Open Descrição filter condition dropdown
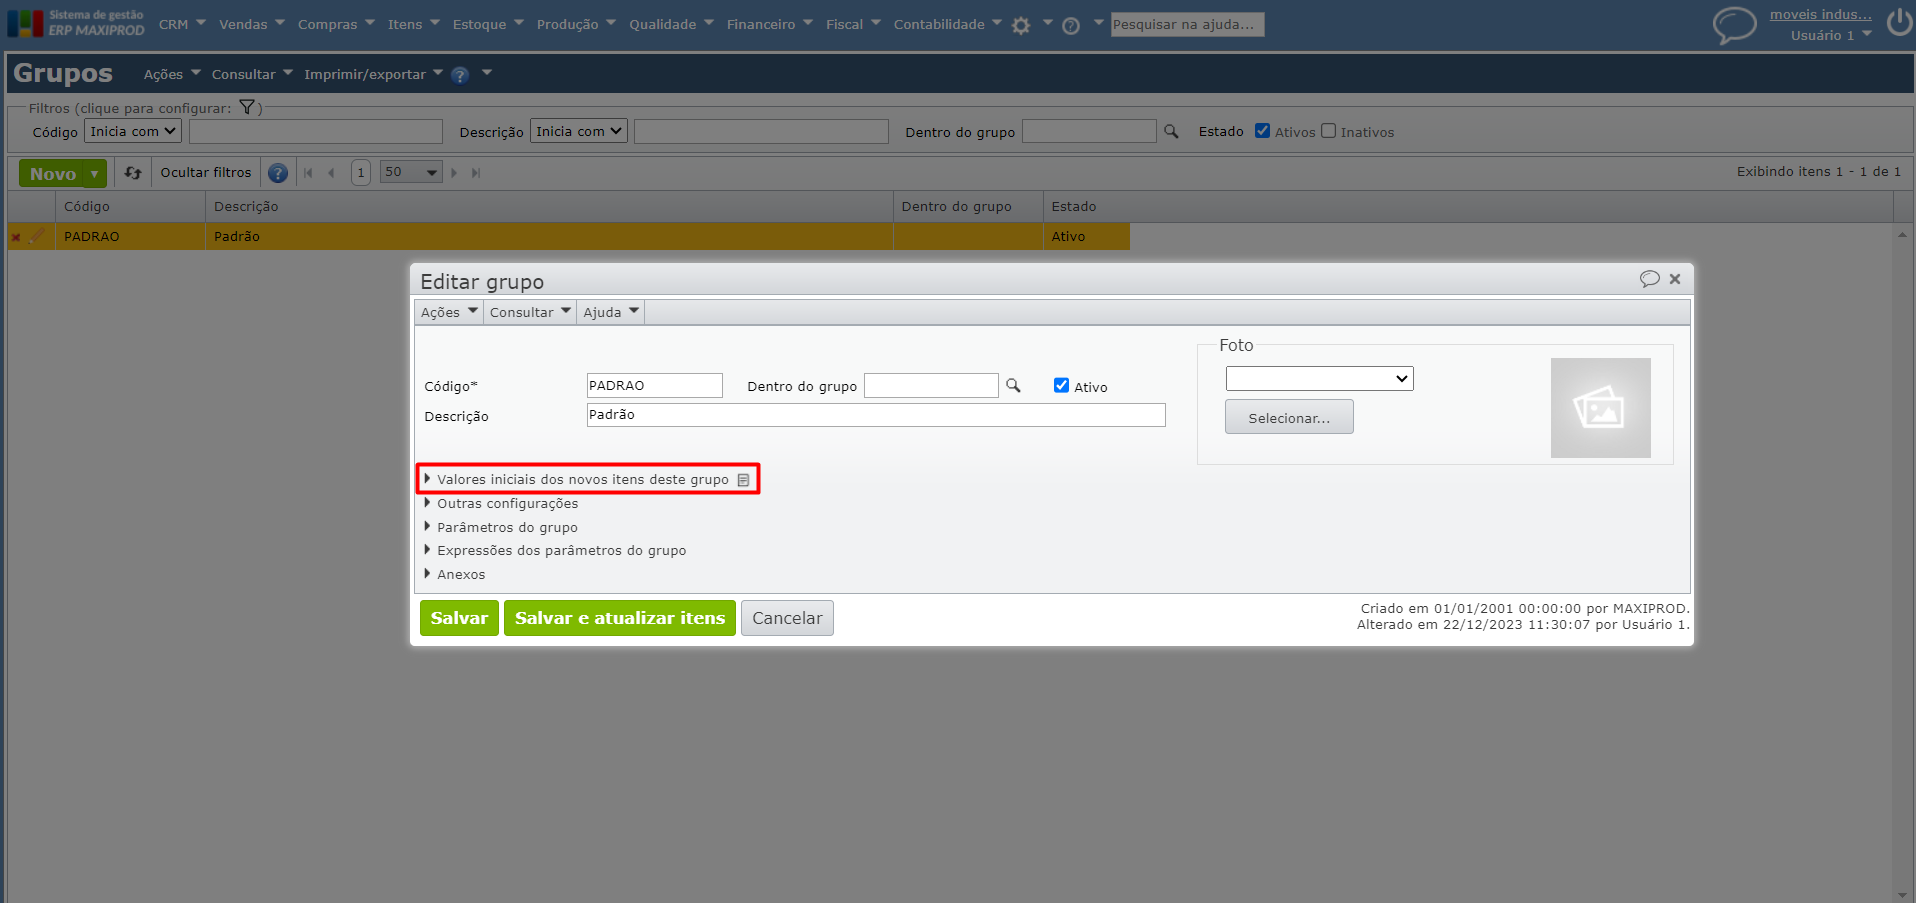This screenshot has width=1916, height=903. coord(579,131)
